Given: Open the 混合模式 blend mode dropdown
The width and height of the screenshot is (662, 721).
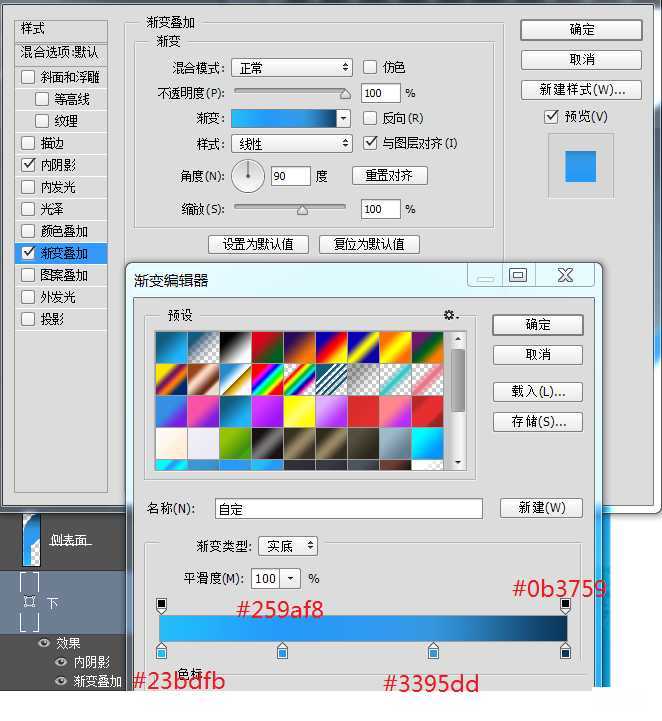Looking at the screenshot, I should (291, 68).
